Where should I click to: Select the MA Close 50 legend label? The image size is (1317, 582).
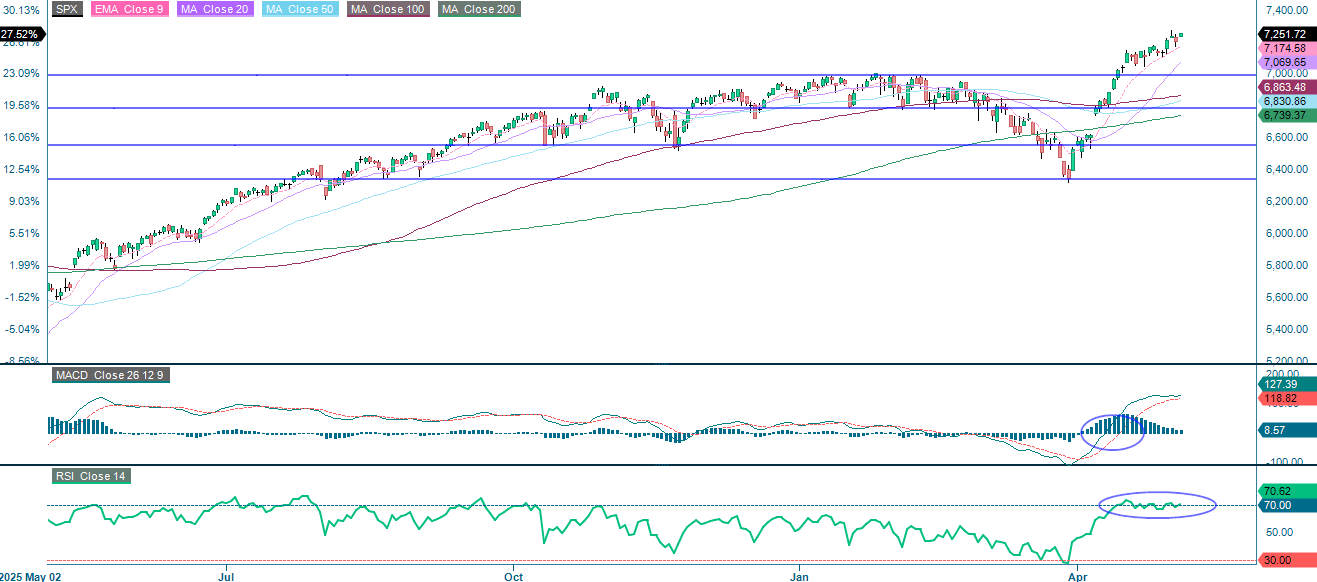click(302, 9)
